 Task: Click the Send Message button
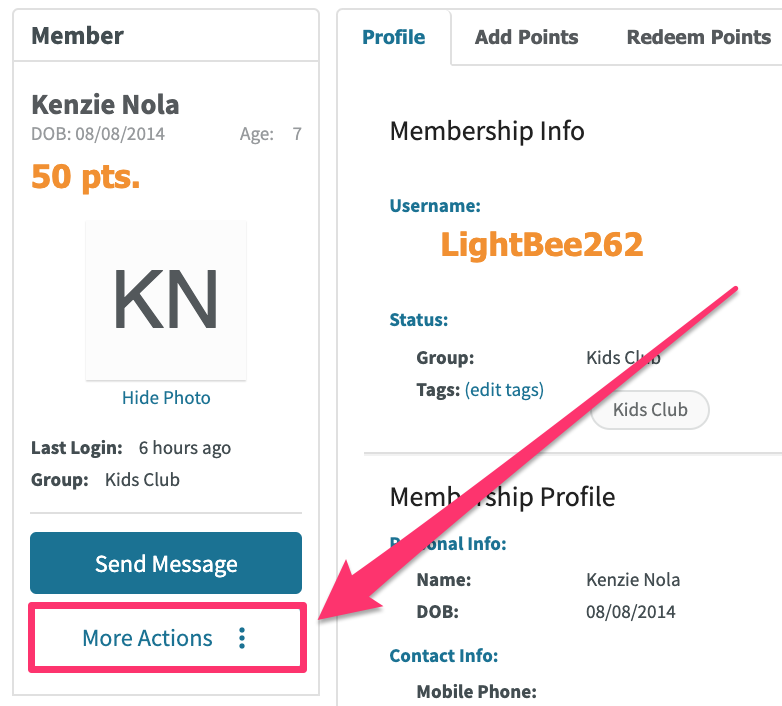166,563
